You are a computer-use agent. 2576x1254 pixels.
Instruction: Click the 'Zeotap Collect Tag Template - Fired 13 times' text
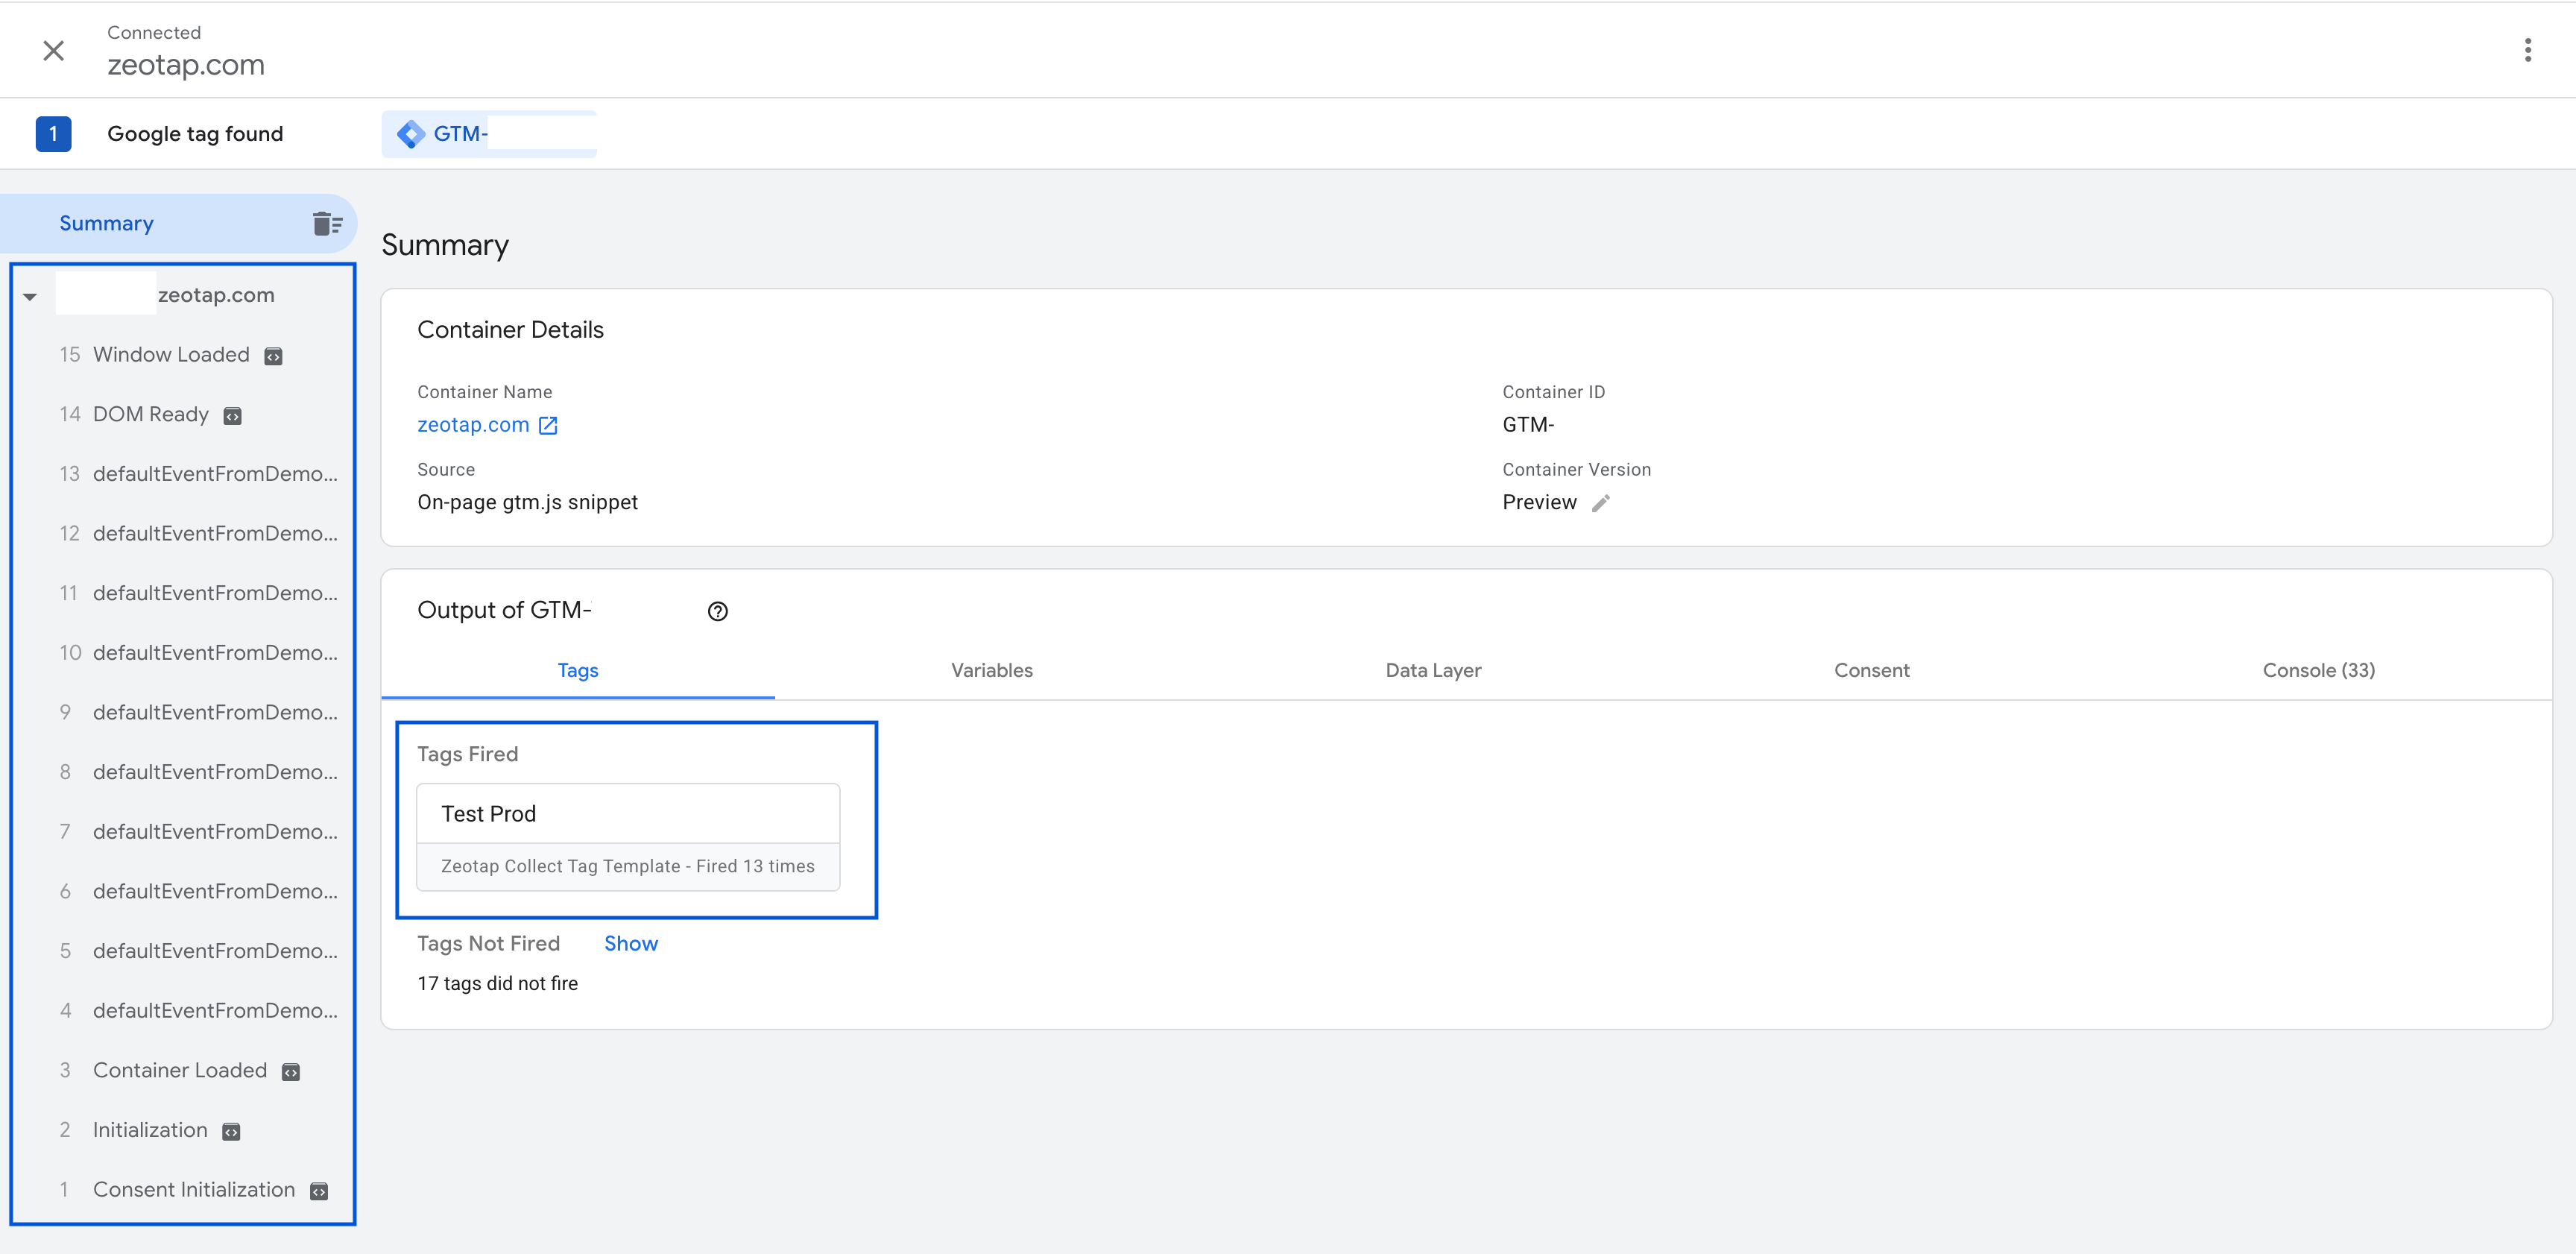tap(628, 866)
